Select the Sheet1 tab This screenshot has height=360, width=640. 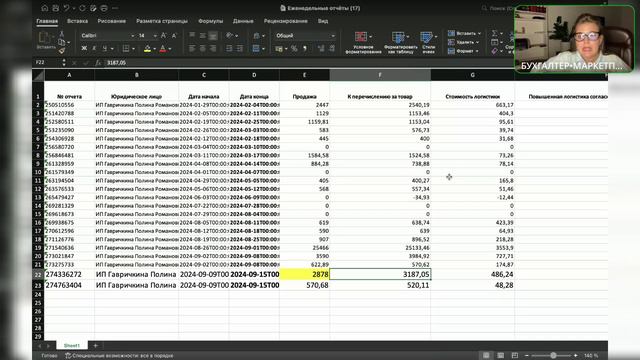[72, 346]
